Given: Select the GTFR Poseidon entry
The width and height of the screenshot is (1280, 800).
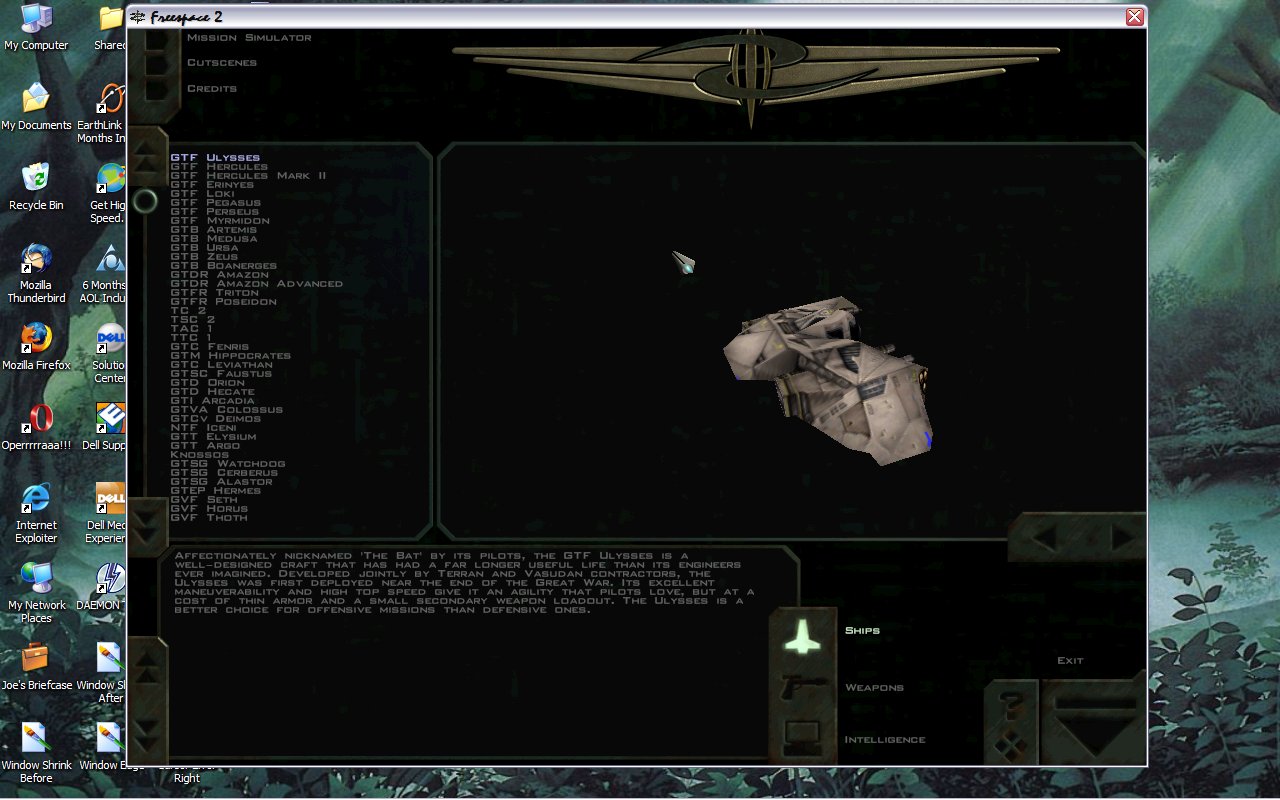Looking at the screenshot, I should (224, 302).
